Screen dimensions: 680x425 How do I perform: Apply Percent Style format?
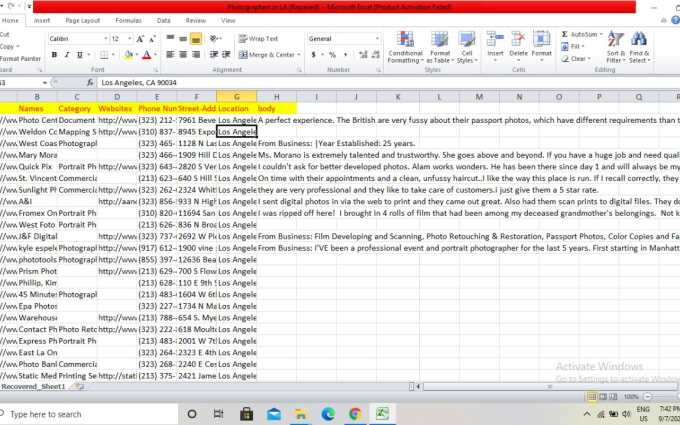pos(332,55)
